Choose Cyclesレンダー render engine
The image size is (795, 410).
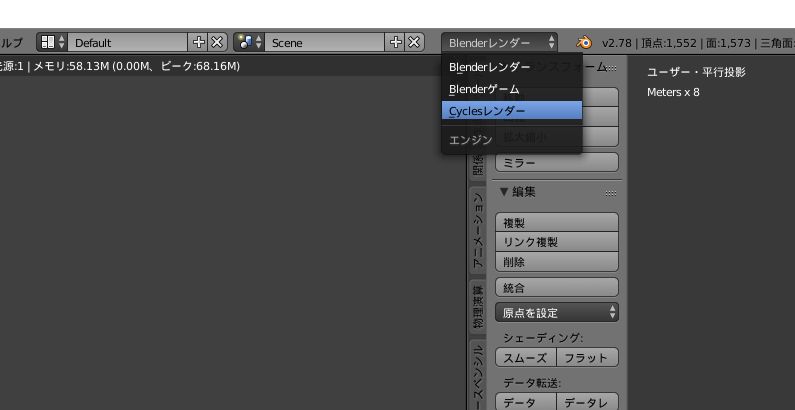click(x=512, y=110)
